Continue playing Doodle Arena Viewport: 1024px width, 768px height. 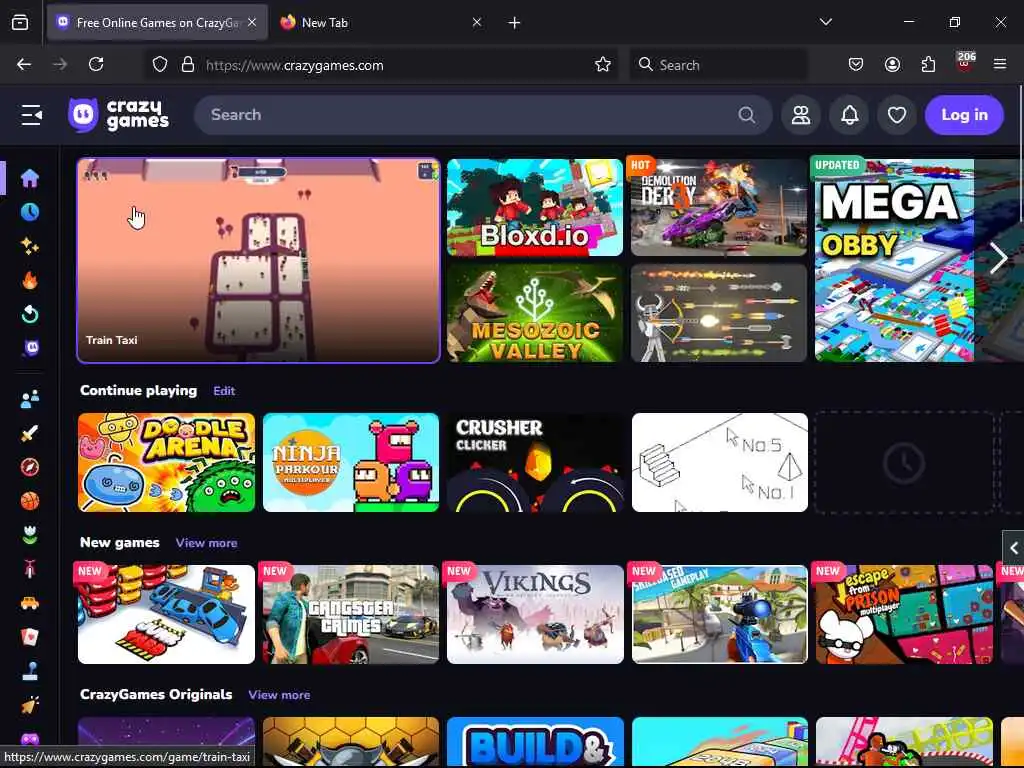pos(167,462)
